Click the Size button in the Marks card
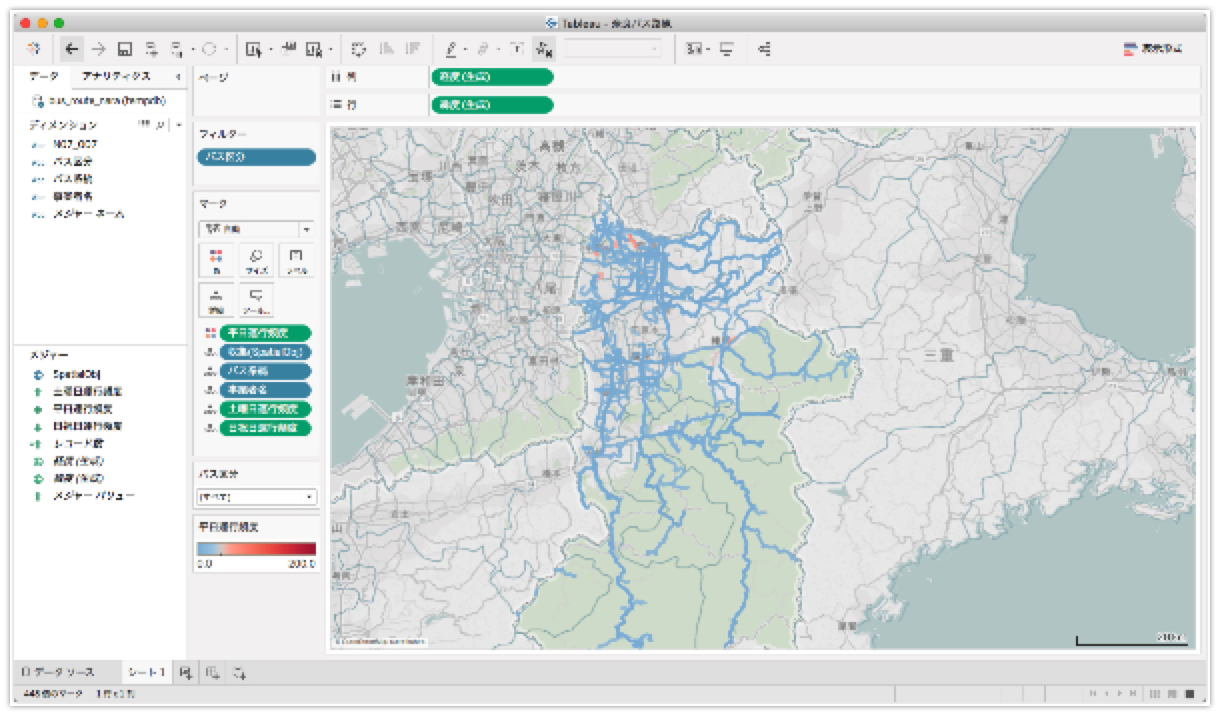 (x=256, y=260)
